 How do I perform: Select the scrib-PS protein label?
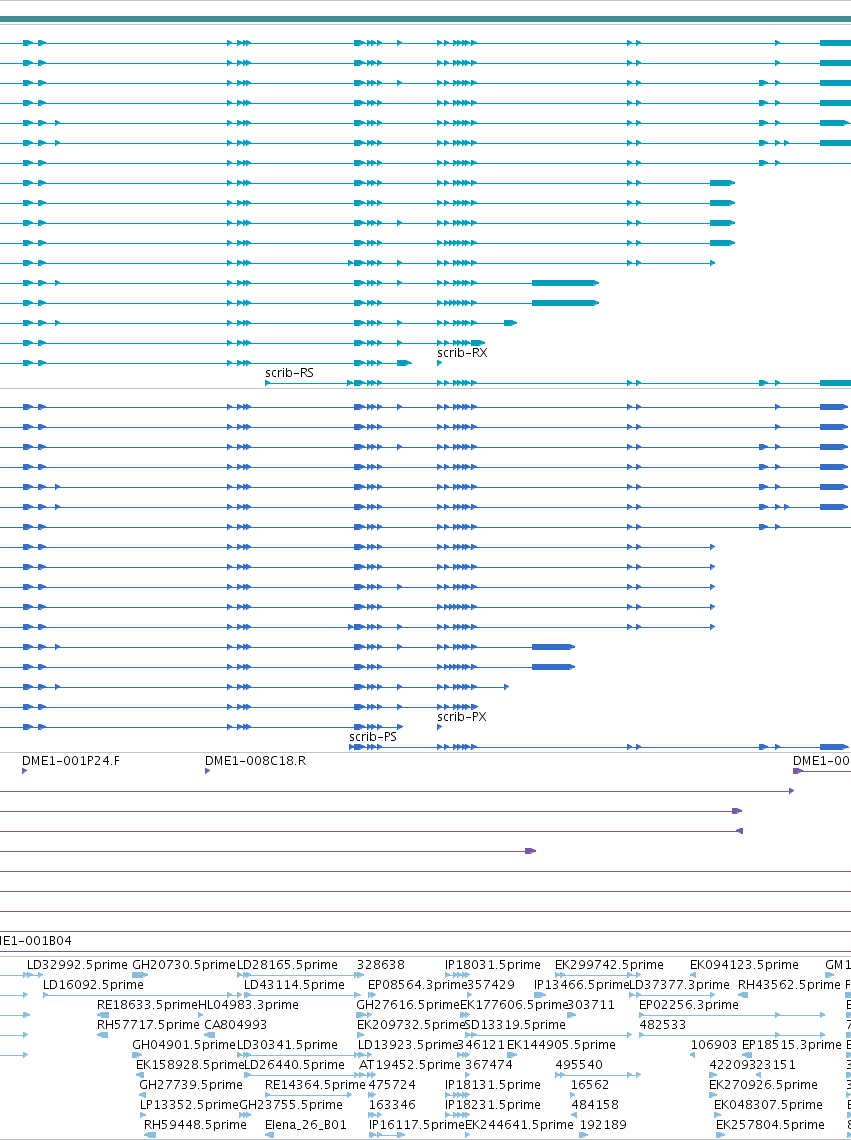373,737
